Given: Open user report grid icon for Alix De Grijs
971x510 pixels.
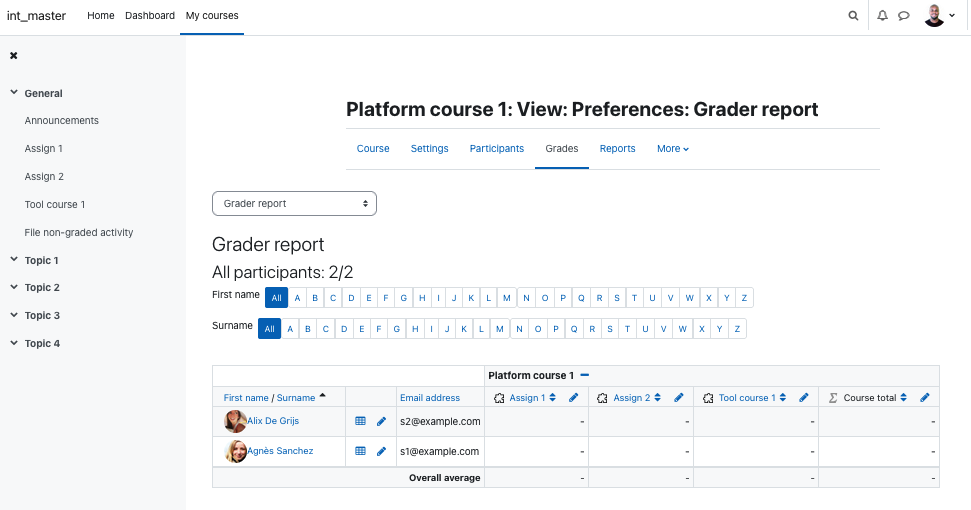Looking at the screenshot, I should [360, 421].
